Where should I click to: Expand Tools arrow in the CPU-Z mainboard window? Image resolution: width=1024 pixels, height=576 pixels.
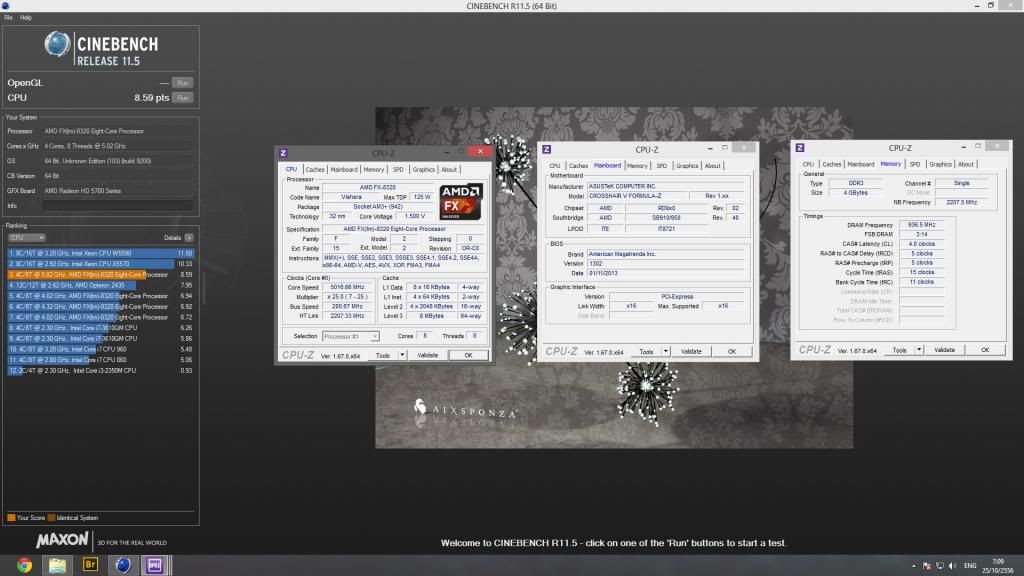[665, 351]
